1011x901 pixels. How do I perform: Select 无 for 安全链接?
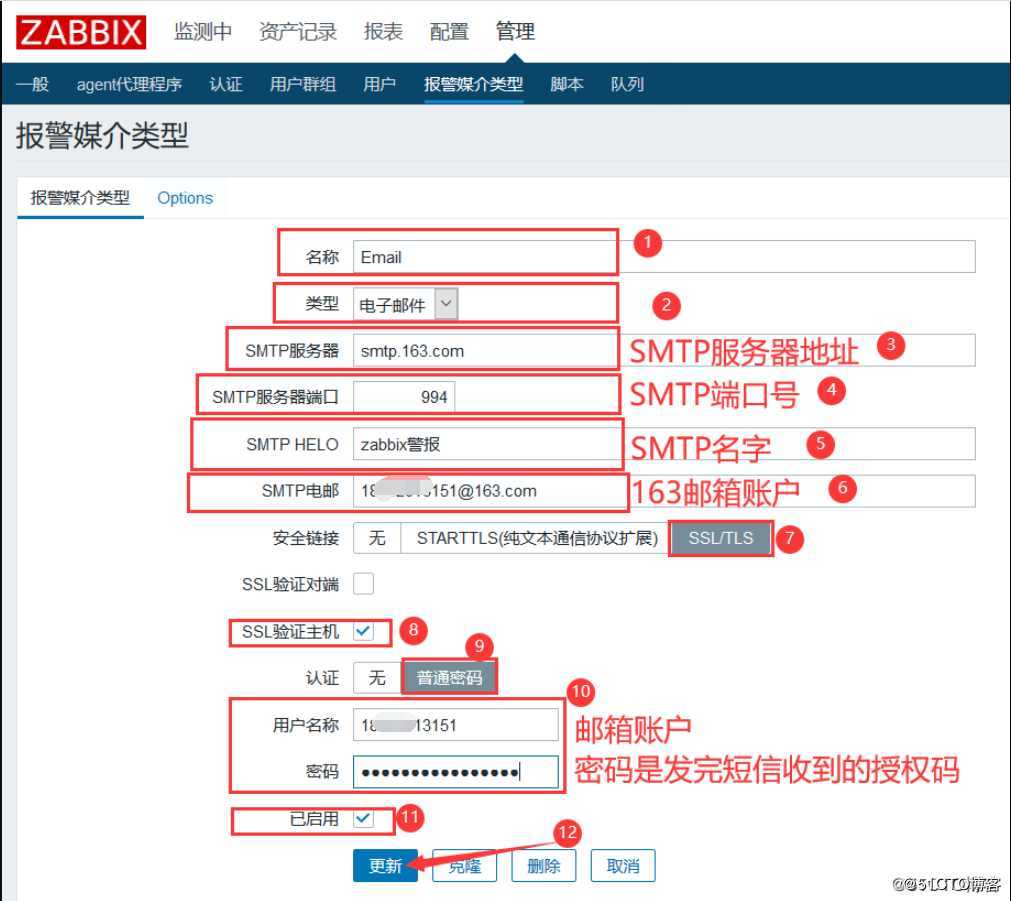point(377,538)
